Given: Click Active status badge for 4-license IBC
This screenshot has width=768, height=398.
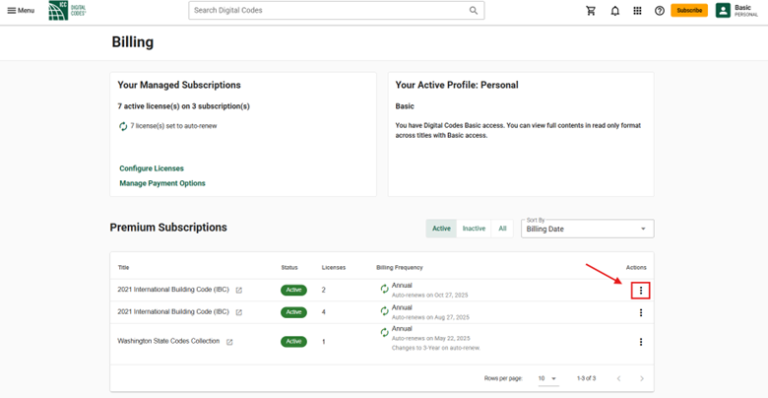Looking at the screenshot, I should pyautogui.click(x=293, y=312).
